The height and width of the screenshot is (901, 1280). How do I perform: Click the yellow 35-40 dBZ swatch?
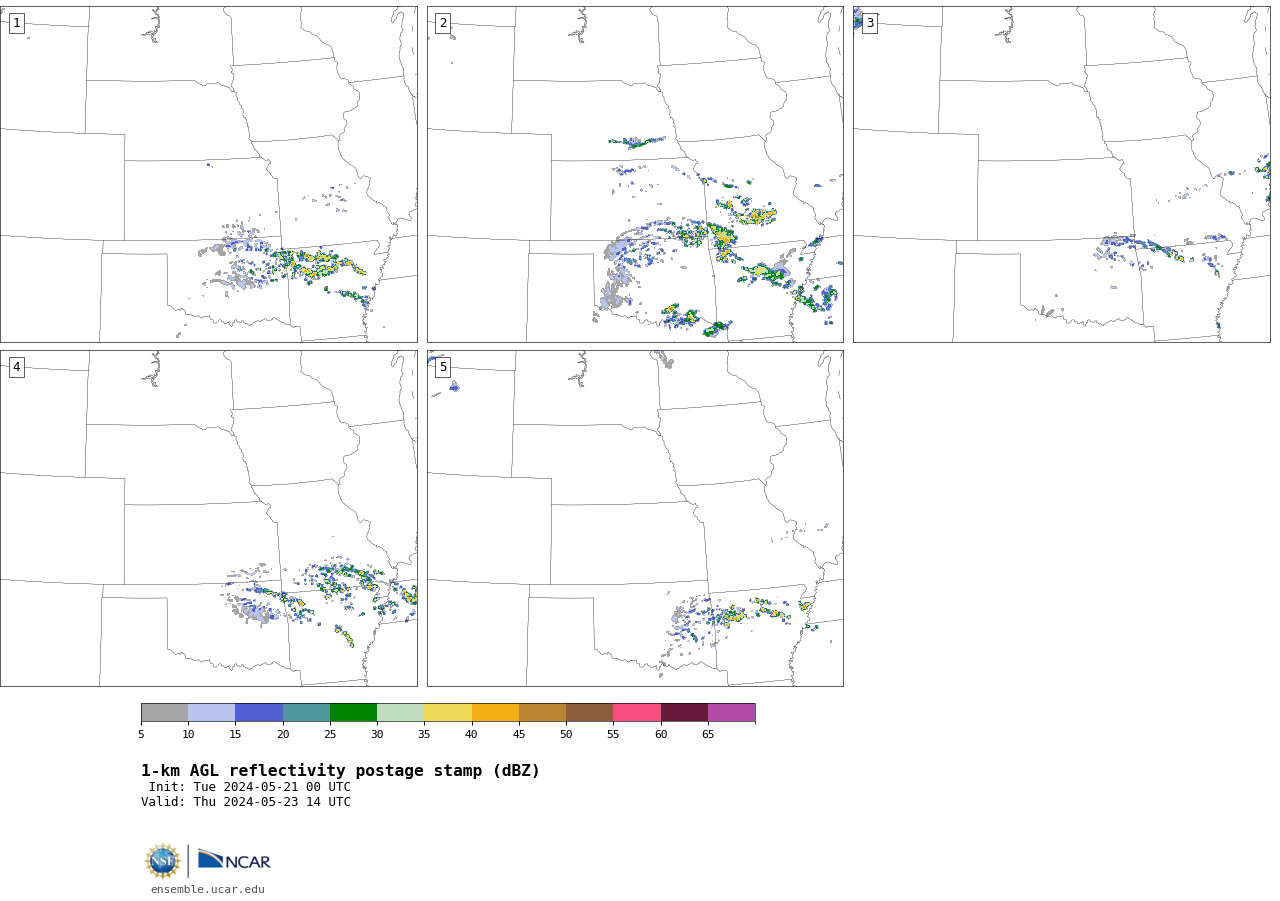[x=448, y=712]
